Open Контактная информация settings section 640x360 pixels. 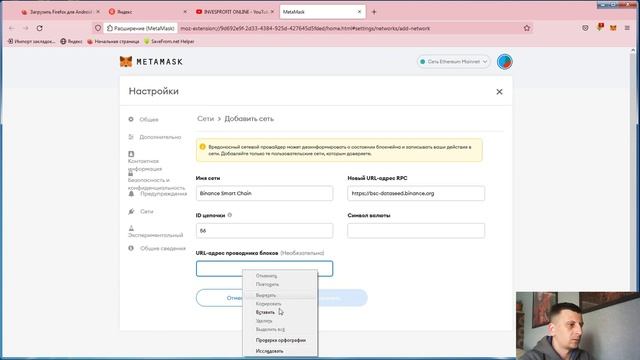[x=145, y=161]
